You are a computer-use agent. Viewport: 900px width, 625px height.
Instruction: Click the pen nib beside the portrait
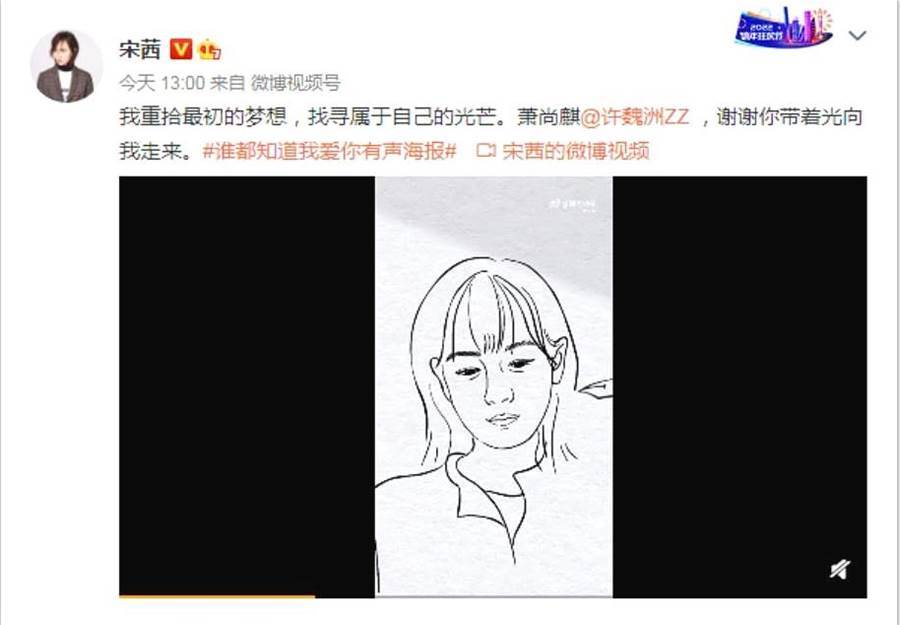596,389
